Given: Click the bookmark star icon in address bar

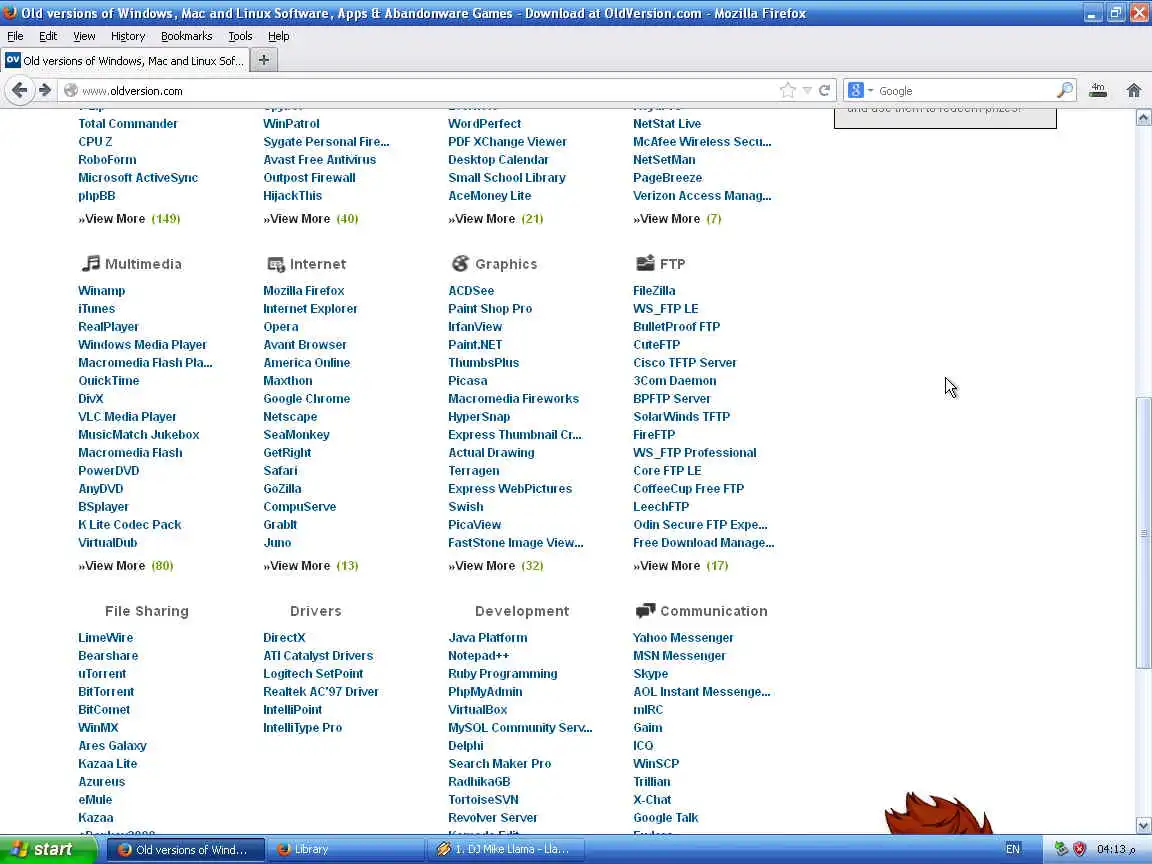Looking at the screenshot, I should pyautogui.click(x=788, y=90).
